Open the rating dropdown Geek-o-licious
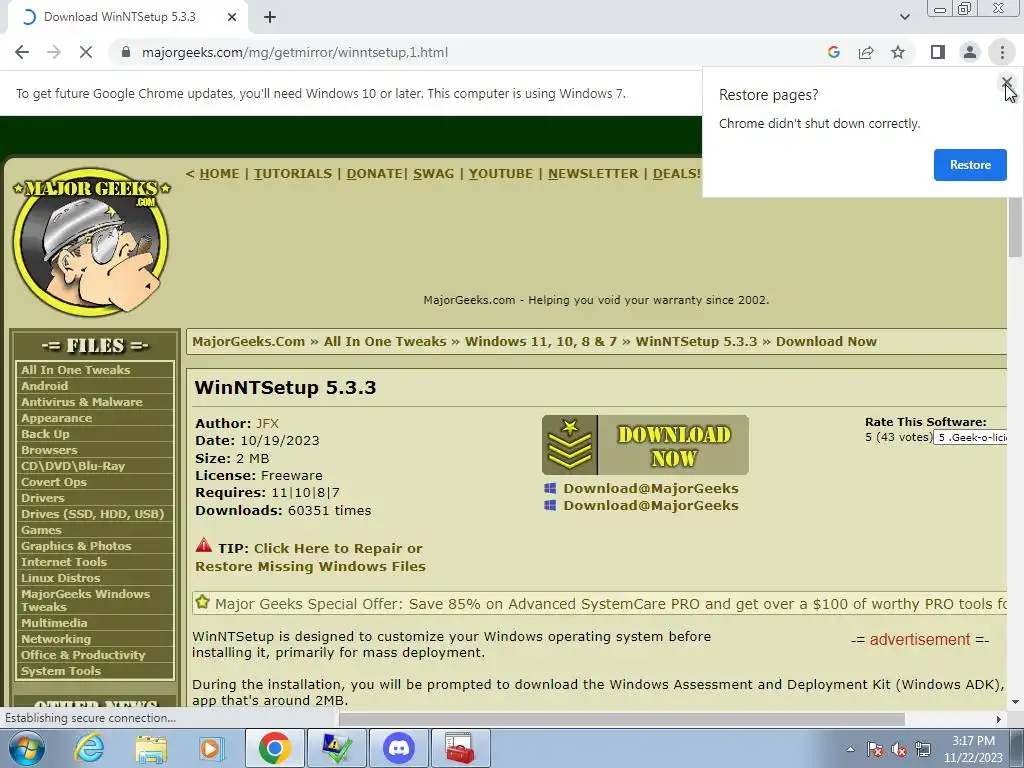Viewport: 1024px width, 768px height. coord(970,438)
